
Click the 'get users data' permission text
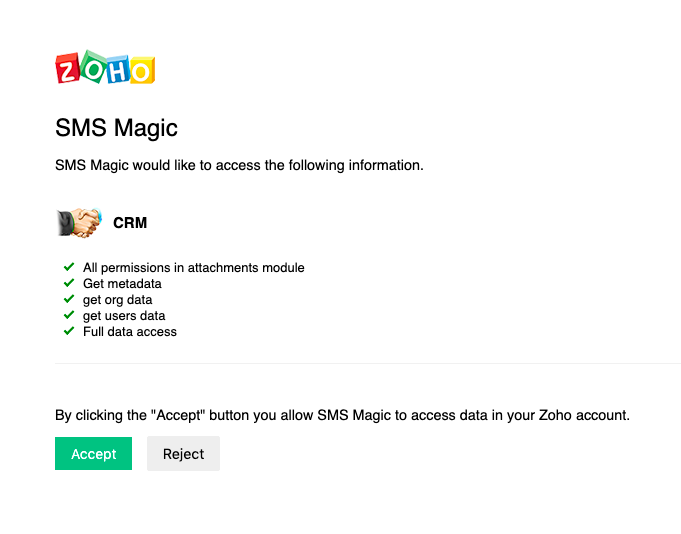[124, 316]
